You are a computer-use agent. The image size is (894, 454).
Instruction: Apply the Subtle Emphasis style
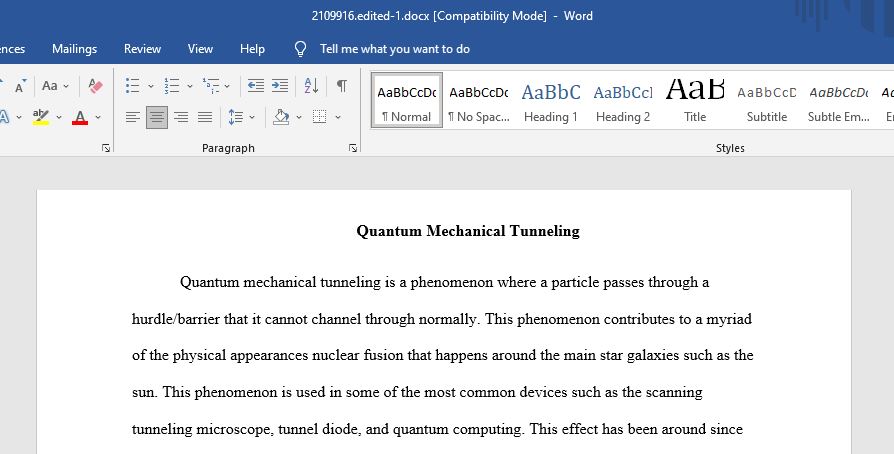839,100
